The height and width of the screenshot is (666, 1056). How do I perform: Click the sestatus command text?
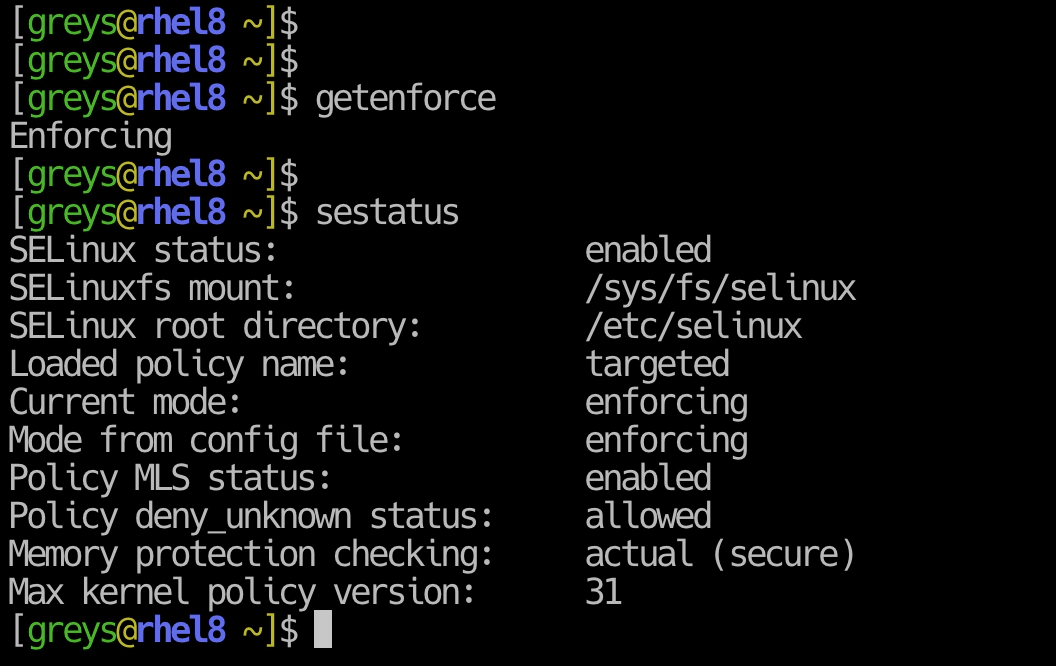(x=387, y=213)
